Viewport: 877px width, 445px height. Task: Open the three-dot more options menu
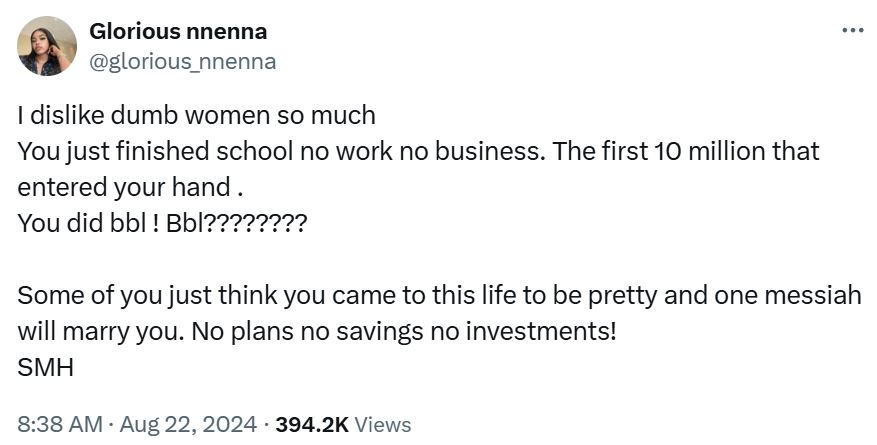(x=852, y=31)
